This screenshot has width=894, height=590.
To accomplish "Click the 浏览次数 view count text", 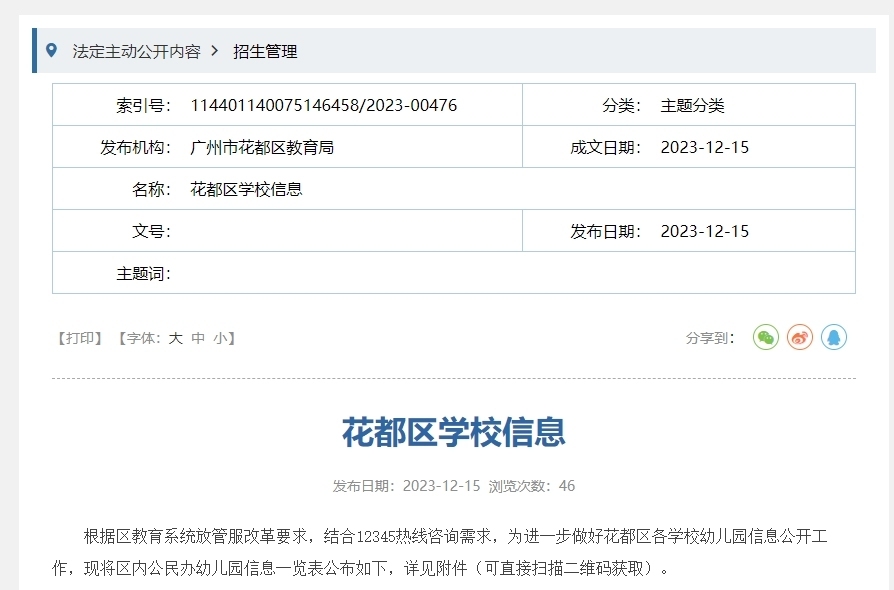I will (x=531, y=486).
